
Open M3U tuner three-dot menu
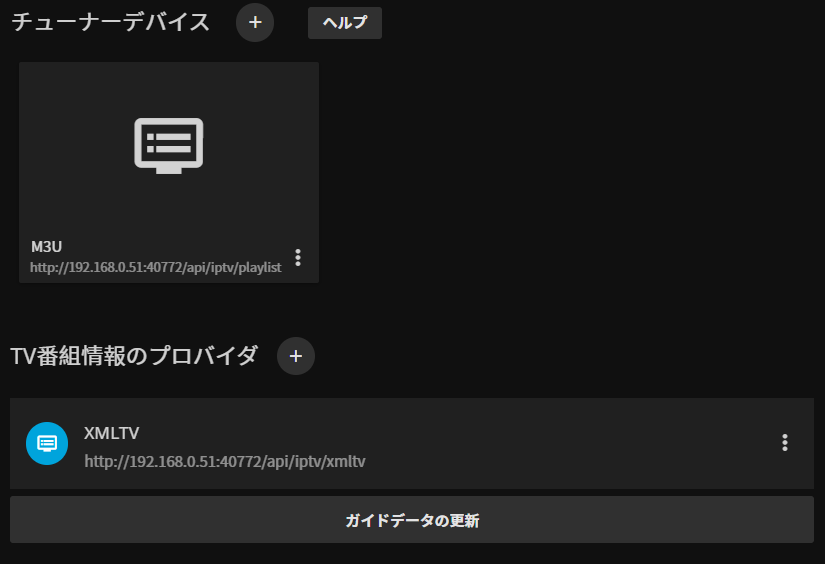298,257
